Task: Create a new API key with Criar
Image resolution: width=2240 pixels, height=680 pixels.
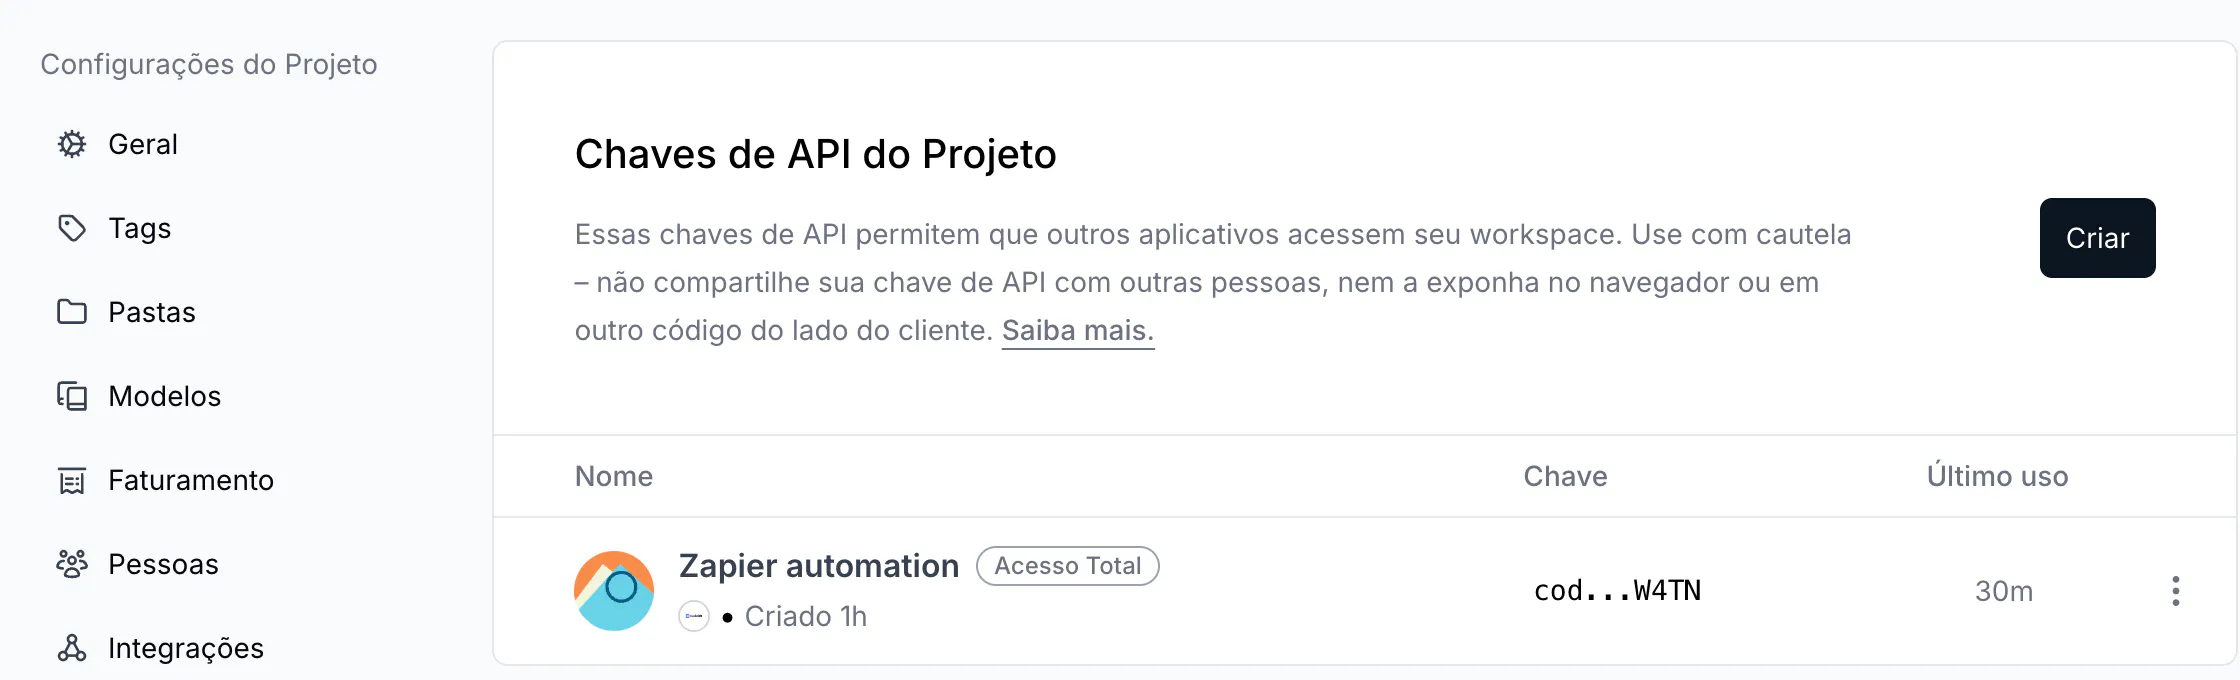Action: click(2097, 238)
